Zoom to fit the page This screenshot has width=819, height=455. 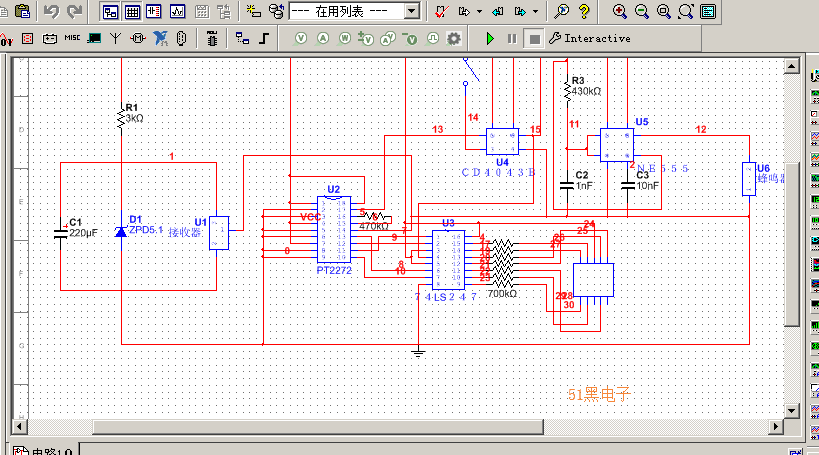686,11
